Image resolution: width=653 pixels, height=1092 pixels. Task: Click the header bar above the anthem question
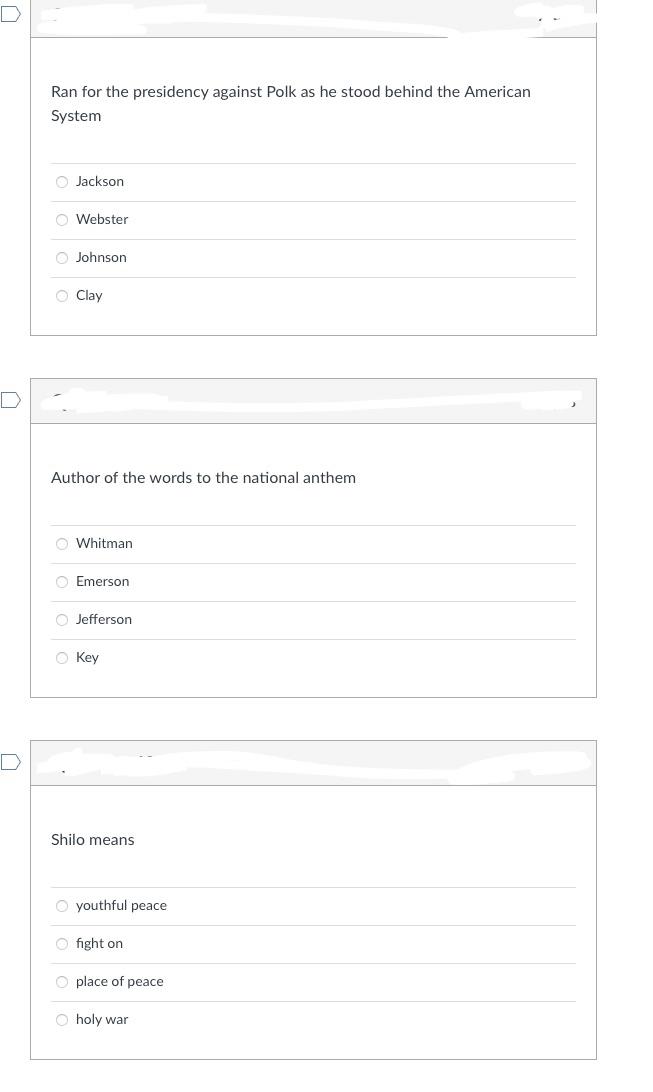(313, 401)
